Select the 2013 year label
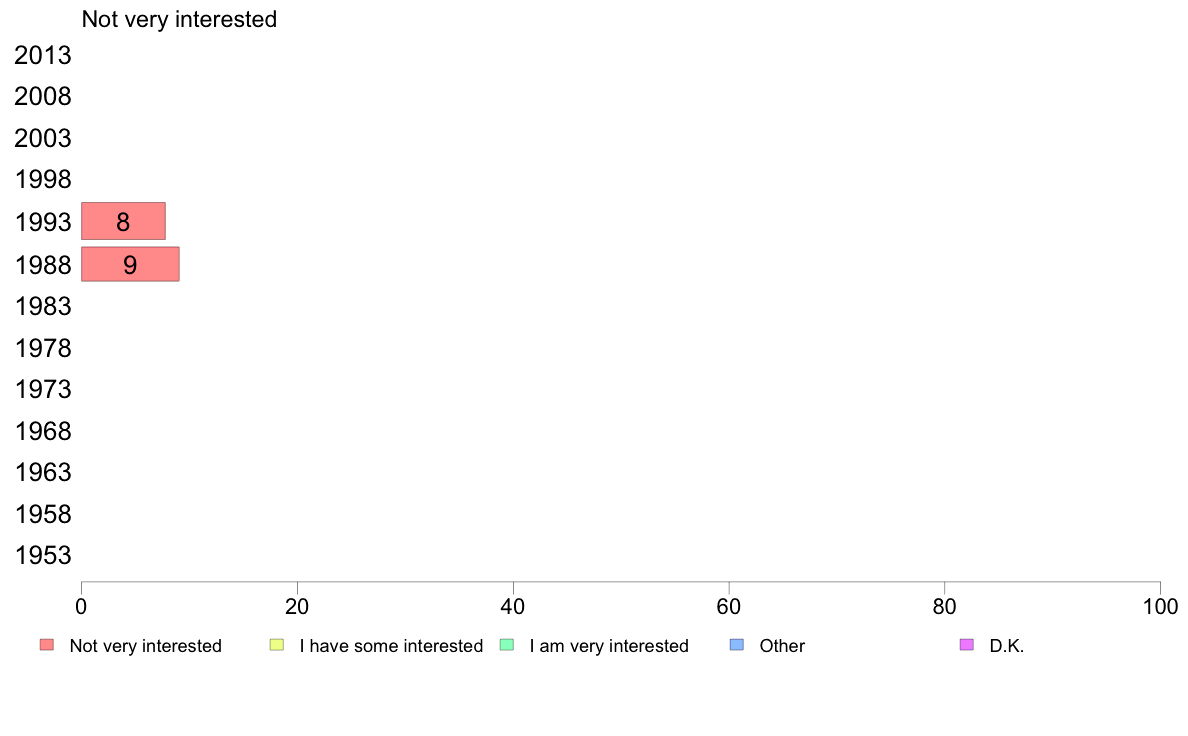 43,56
